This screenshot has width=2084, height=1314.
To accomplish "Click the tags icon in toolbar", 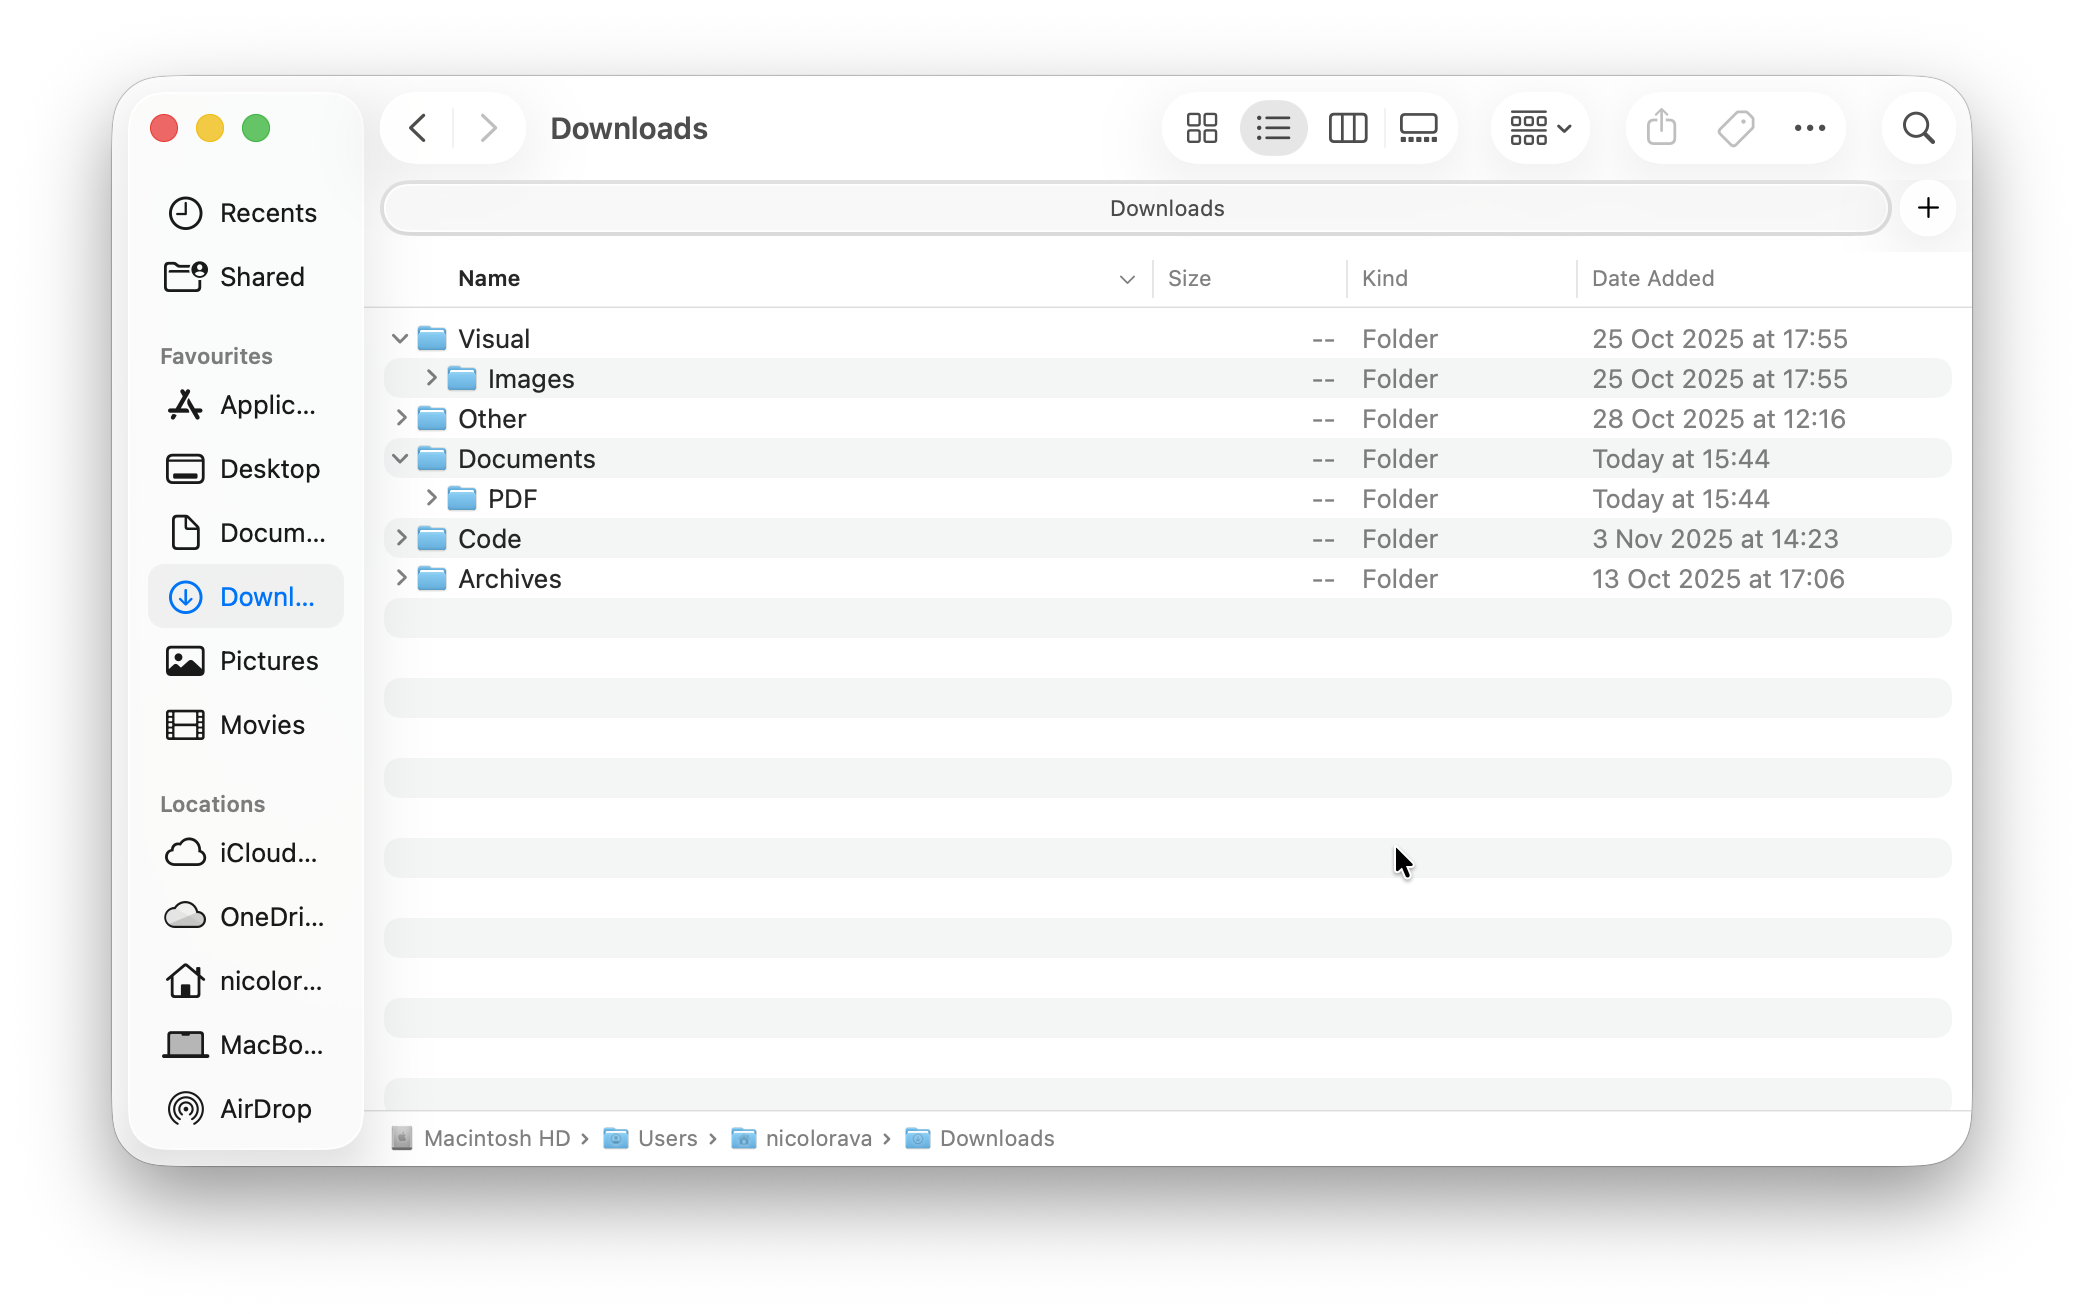I will click(x=1736, y=128).
